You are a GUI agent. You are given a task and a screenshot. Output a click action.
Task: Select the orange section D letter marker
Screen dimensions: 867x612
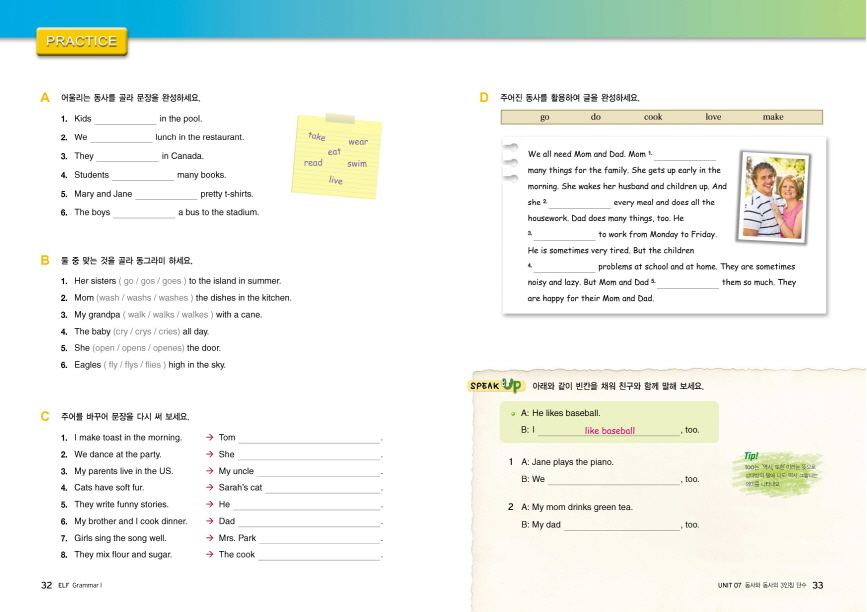pyautogui.click(x=484, y=98)
